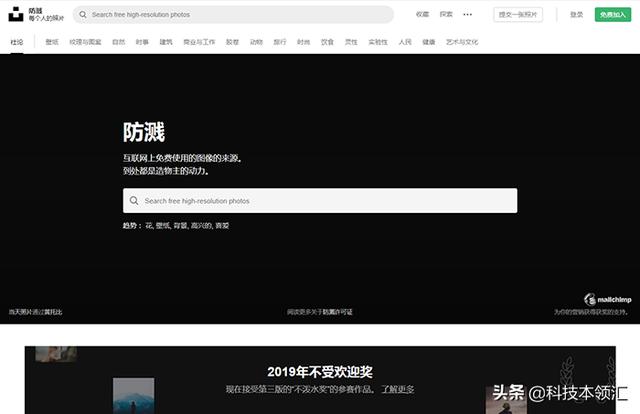Select the 实验性 experimental tab

click(x=378, y=42)
